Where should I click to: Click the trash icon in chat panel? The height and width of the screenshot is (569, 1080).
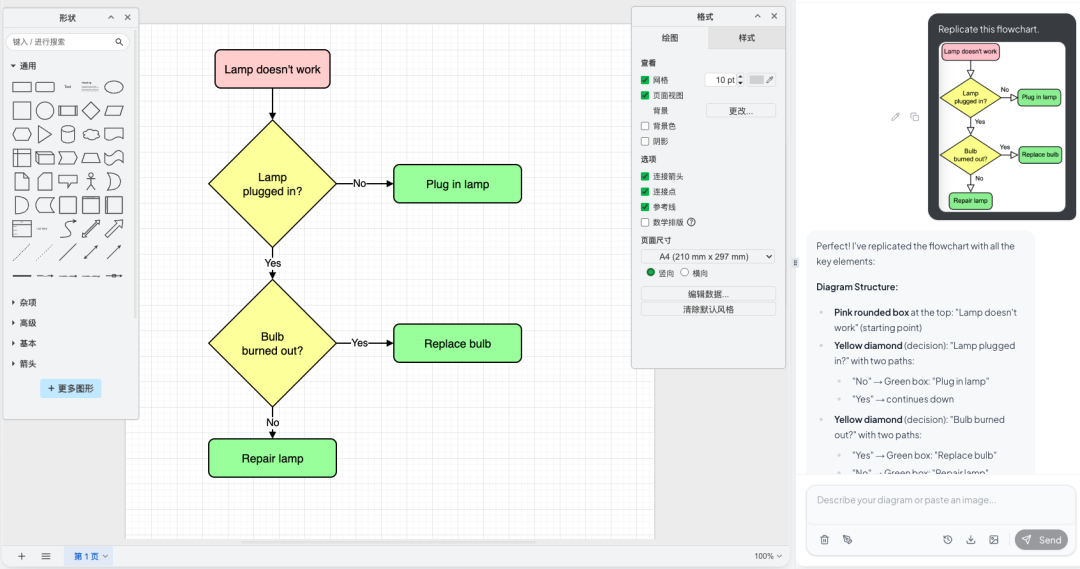[x=824, y=539]
